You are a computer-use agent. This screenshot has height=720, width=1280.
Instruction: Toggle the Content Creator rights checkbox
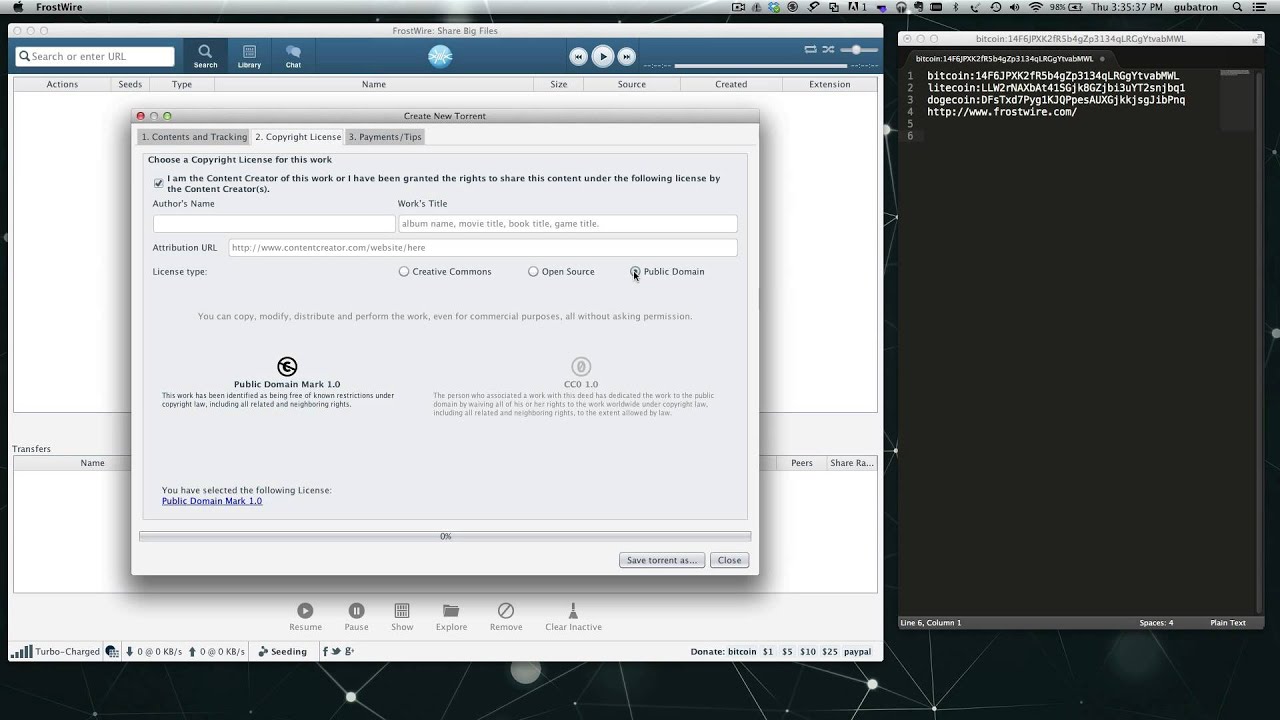click(158, 183)
